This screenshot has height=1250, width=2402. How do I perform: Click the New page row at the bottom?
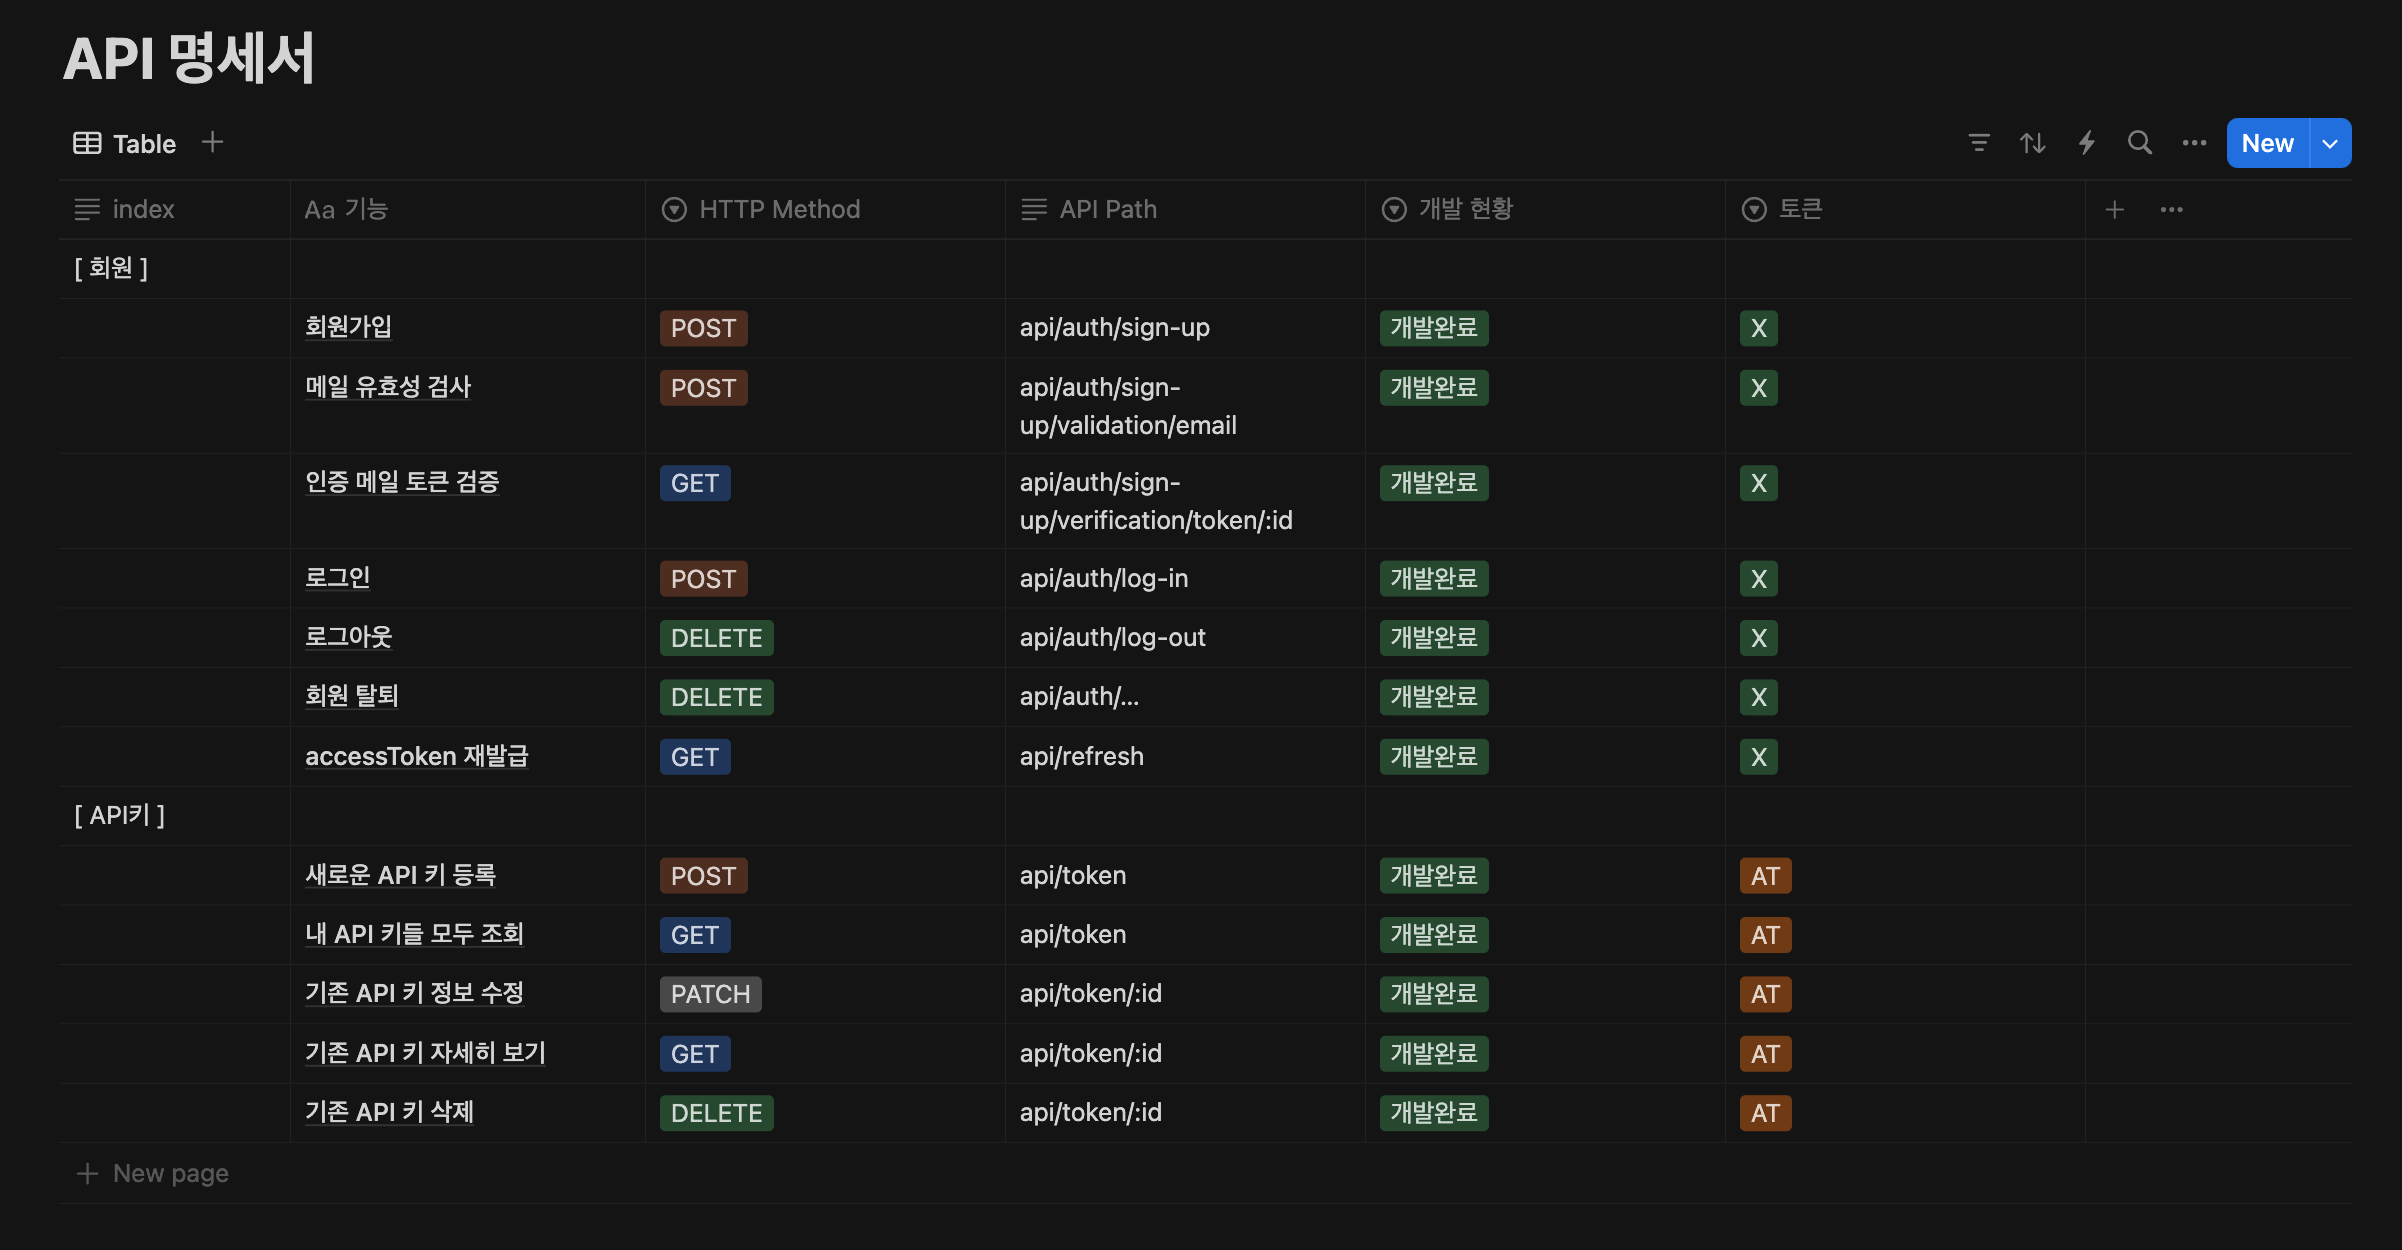pos(170,1173)
